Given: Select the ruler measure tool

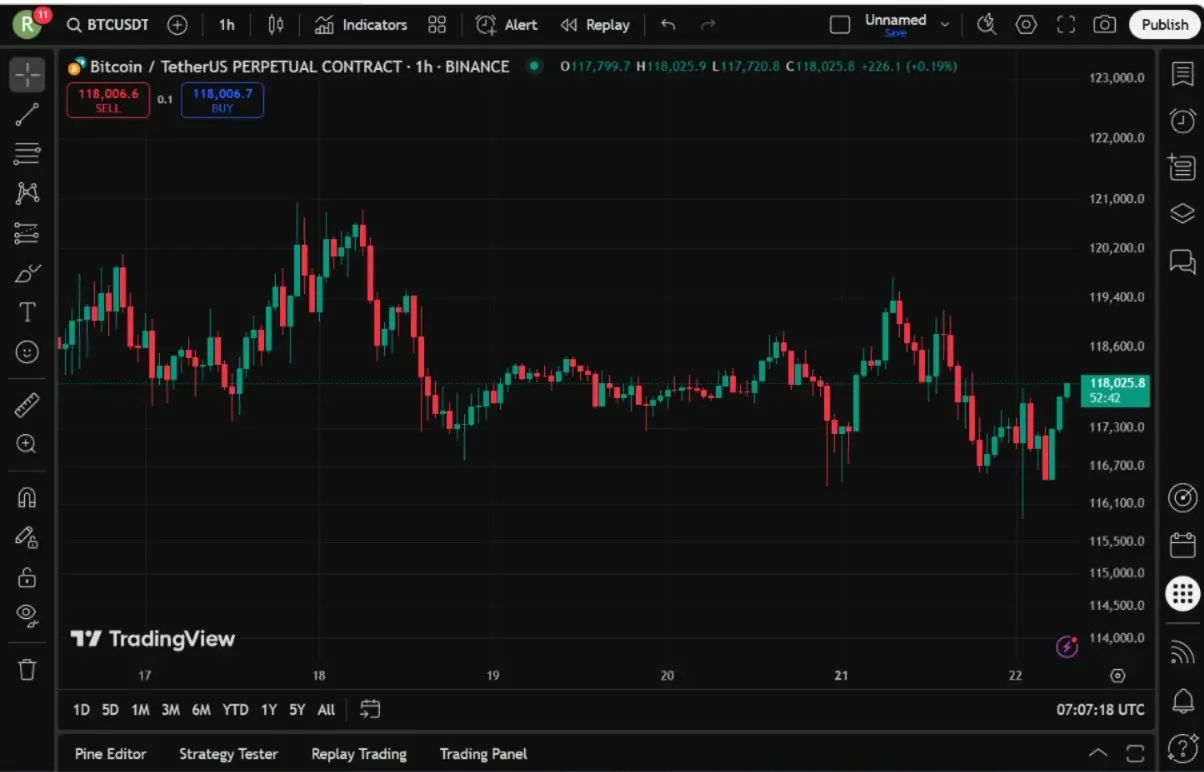Looking at the screenshot, I should point(27,404).
